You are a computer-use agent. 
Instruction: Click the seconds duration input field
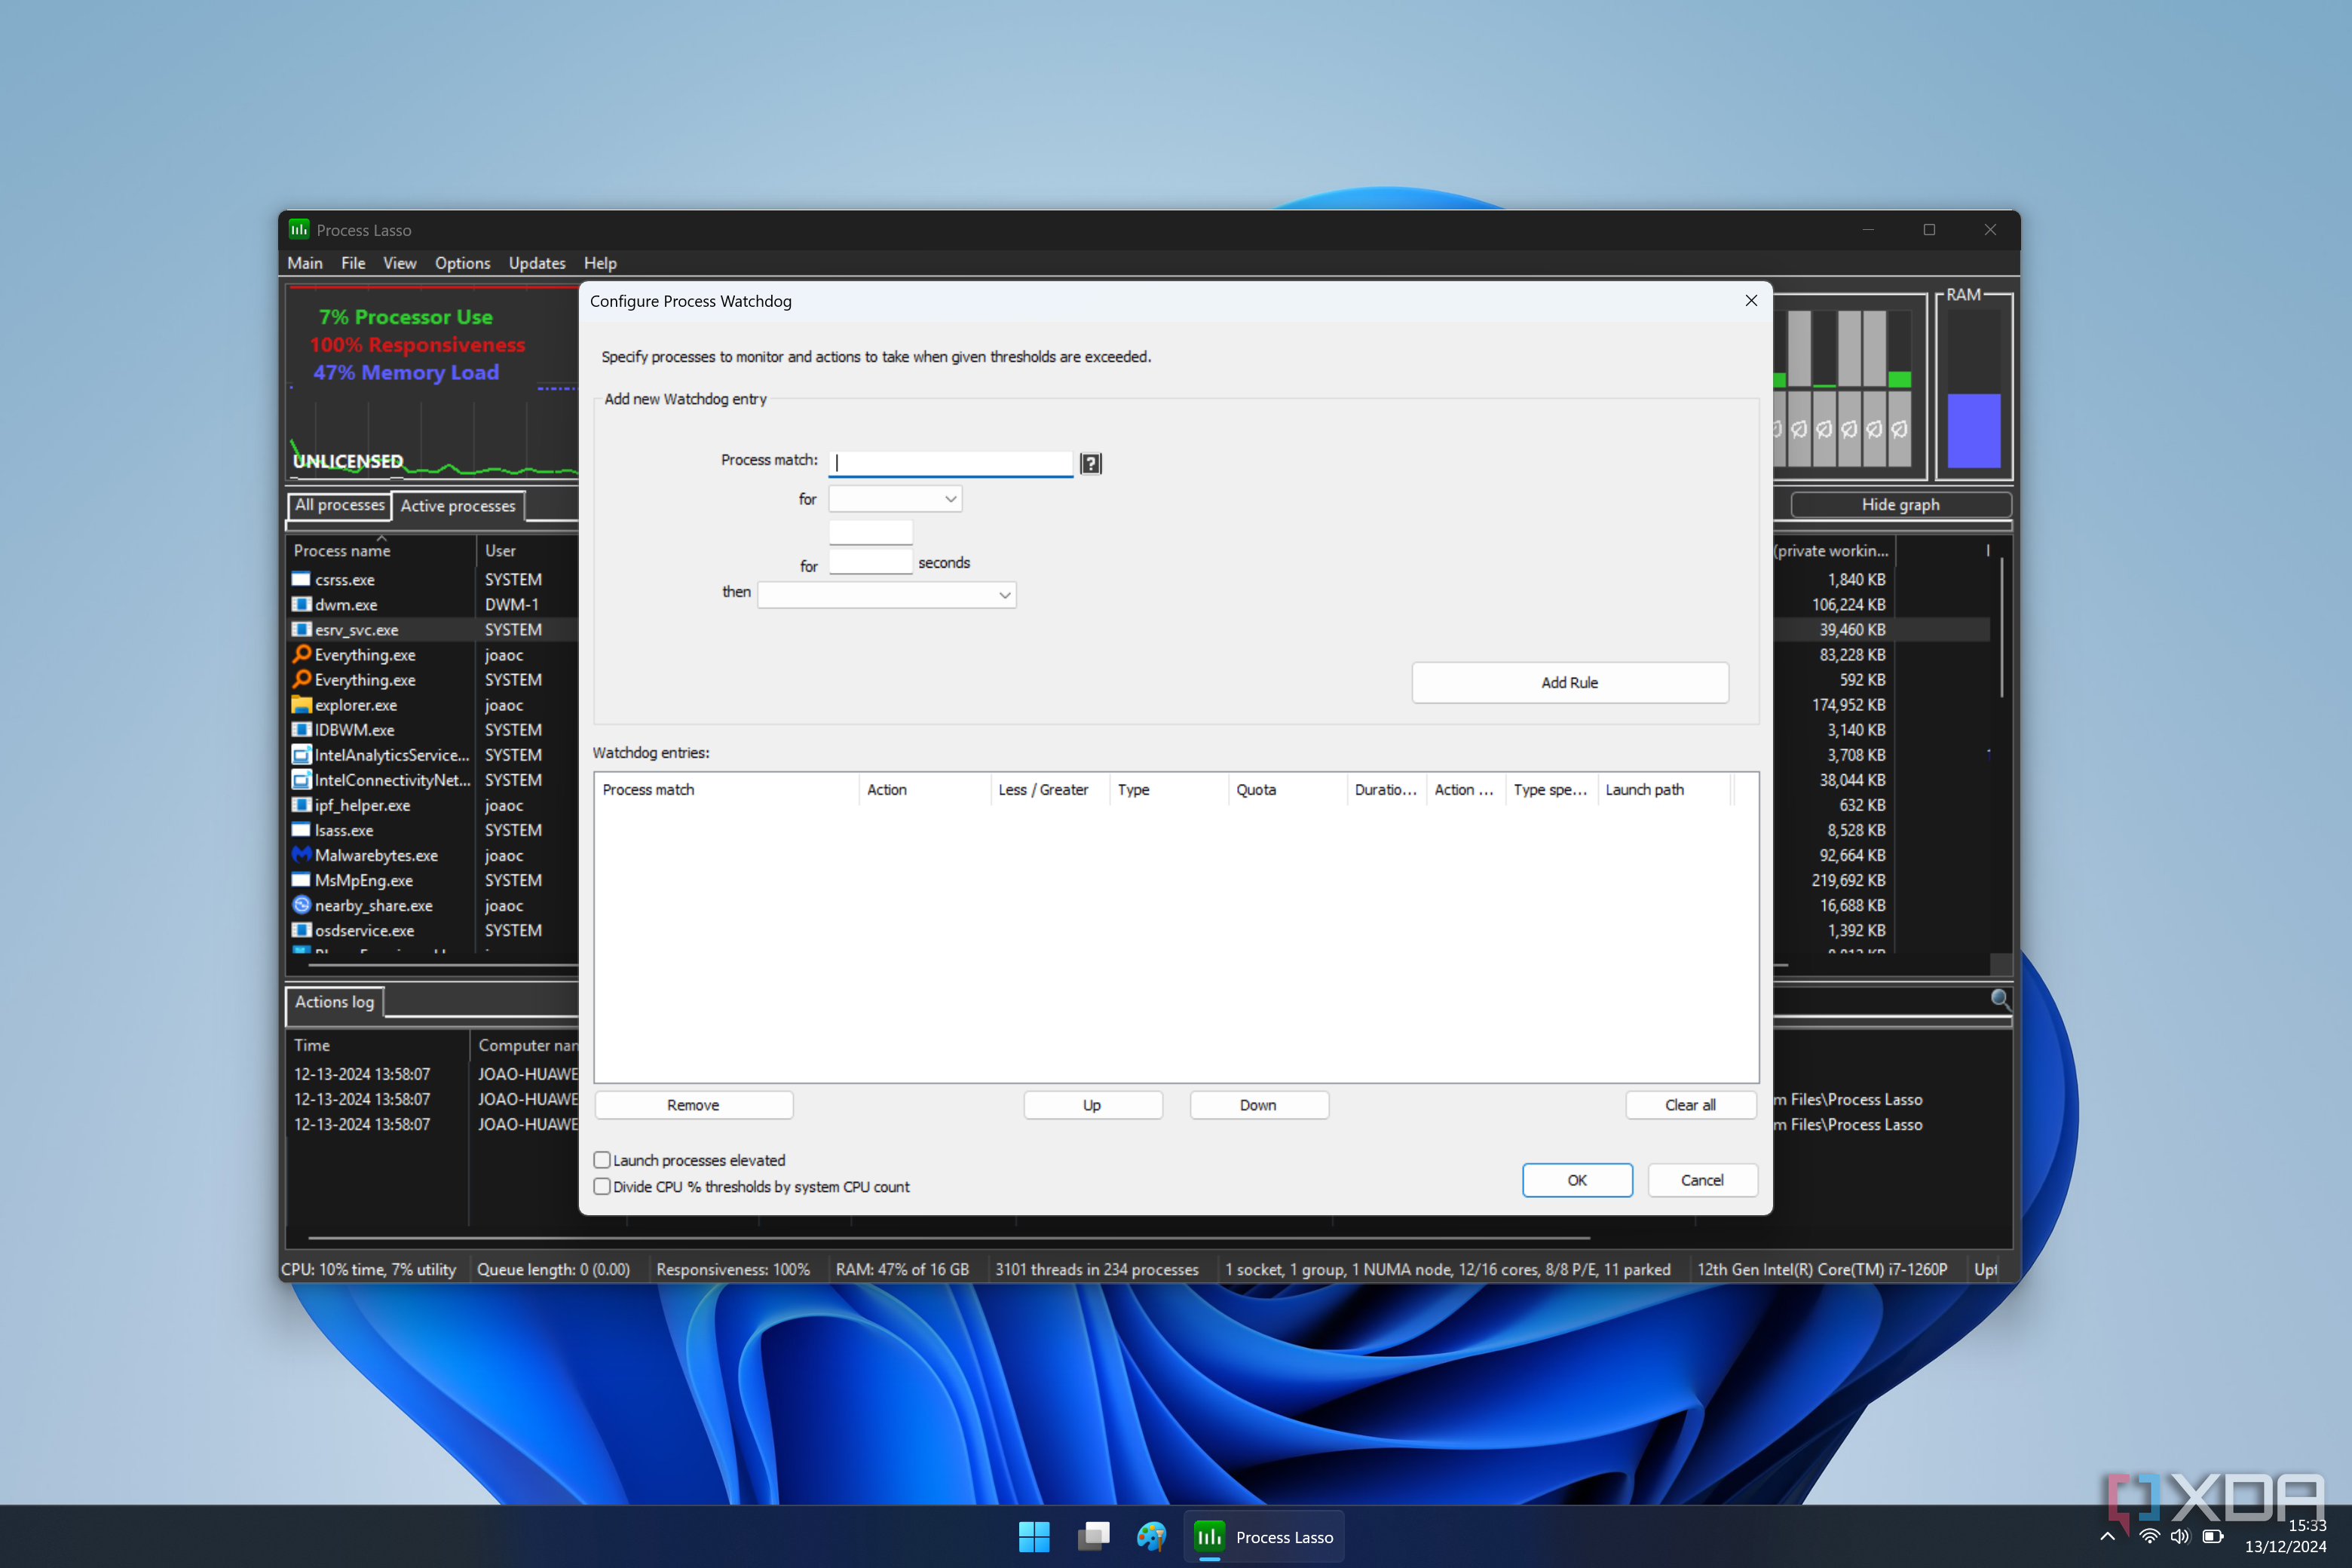click(x=870, y=563)
